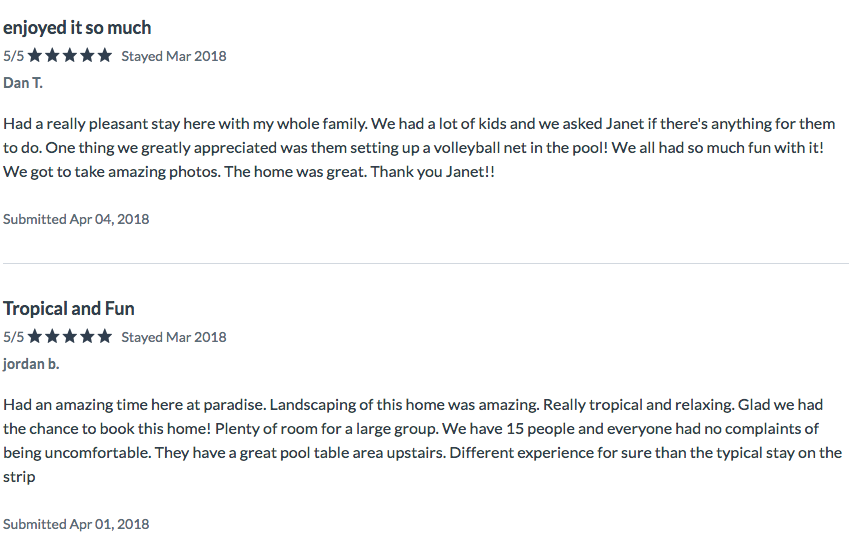Viewport: 850px width, 543px height.
Task: Click fifth star in Dan T. review
Action: pos(105,55)
